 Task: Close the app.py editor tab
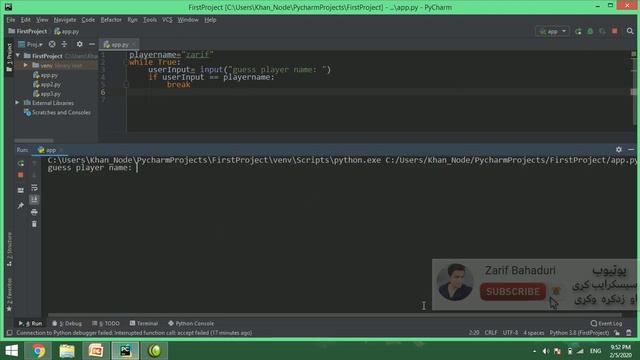(x=133, y=44)
